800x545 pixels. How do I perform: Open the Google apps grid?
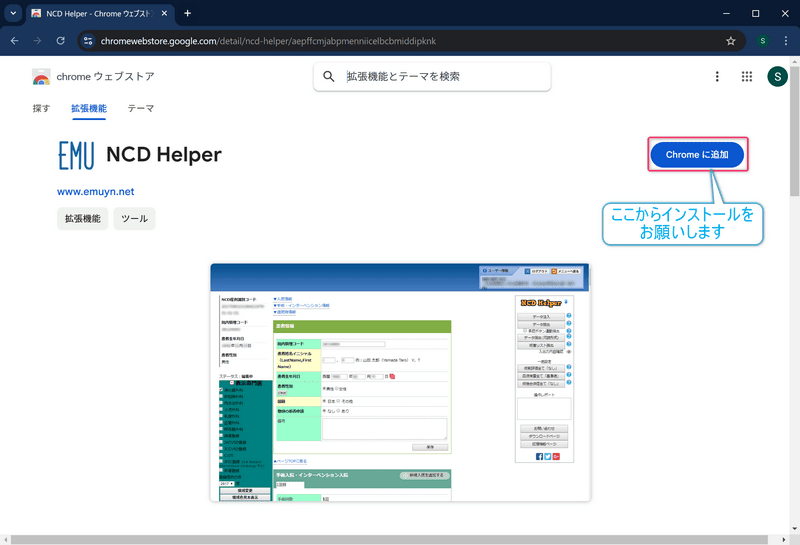click(x=747, y=77)
